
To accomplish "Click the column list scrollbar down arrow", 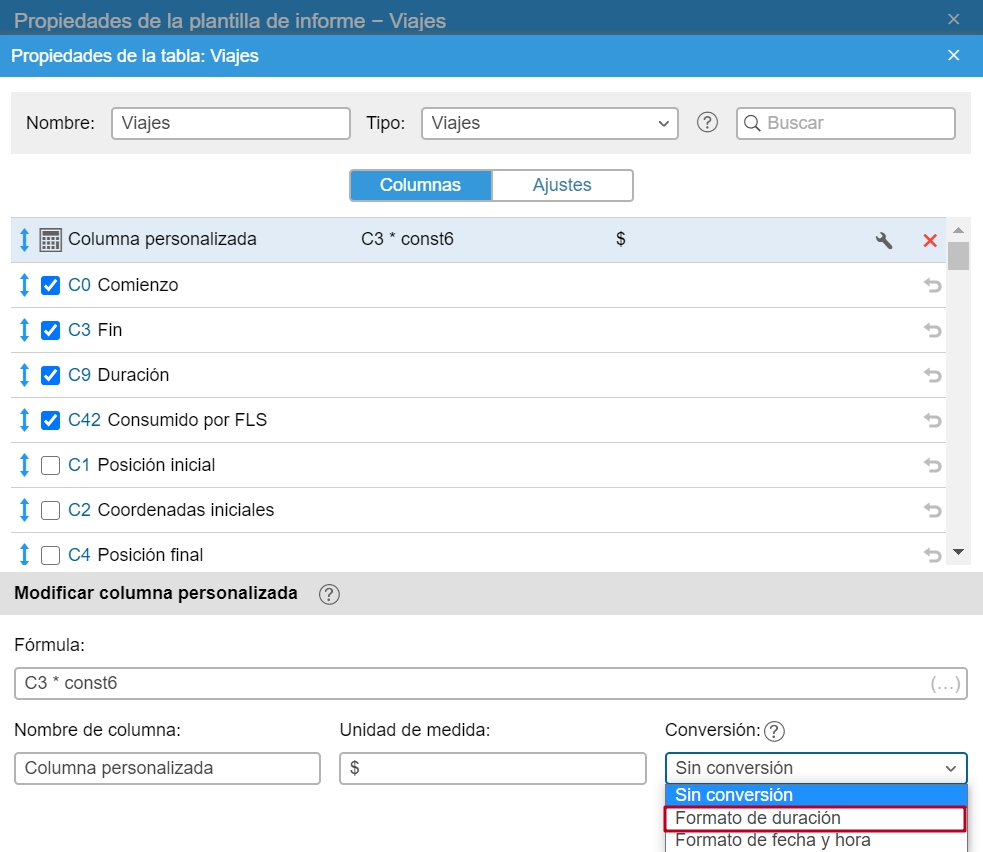I will click(x=958, y=552).
